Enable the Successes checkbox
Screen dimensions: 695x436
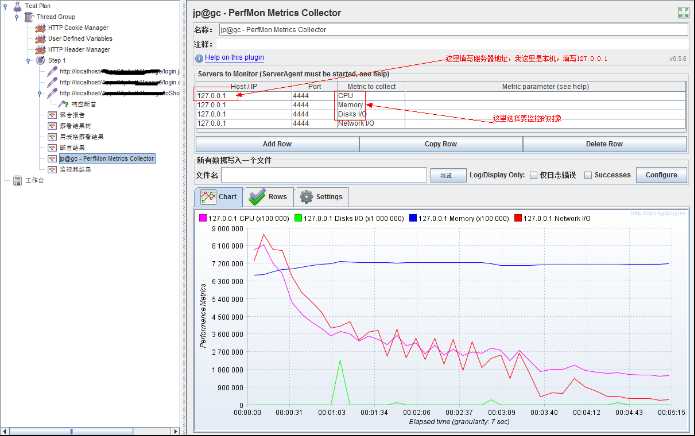click(588, 175)
